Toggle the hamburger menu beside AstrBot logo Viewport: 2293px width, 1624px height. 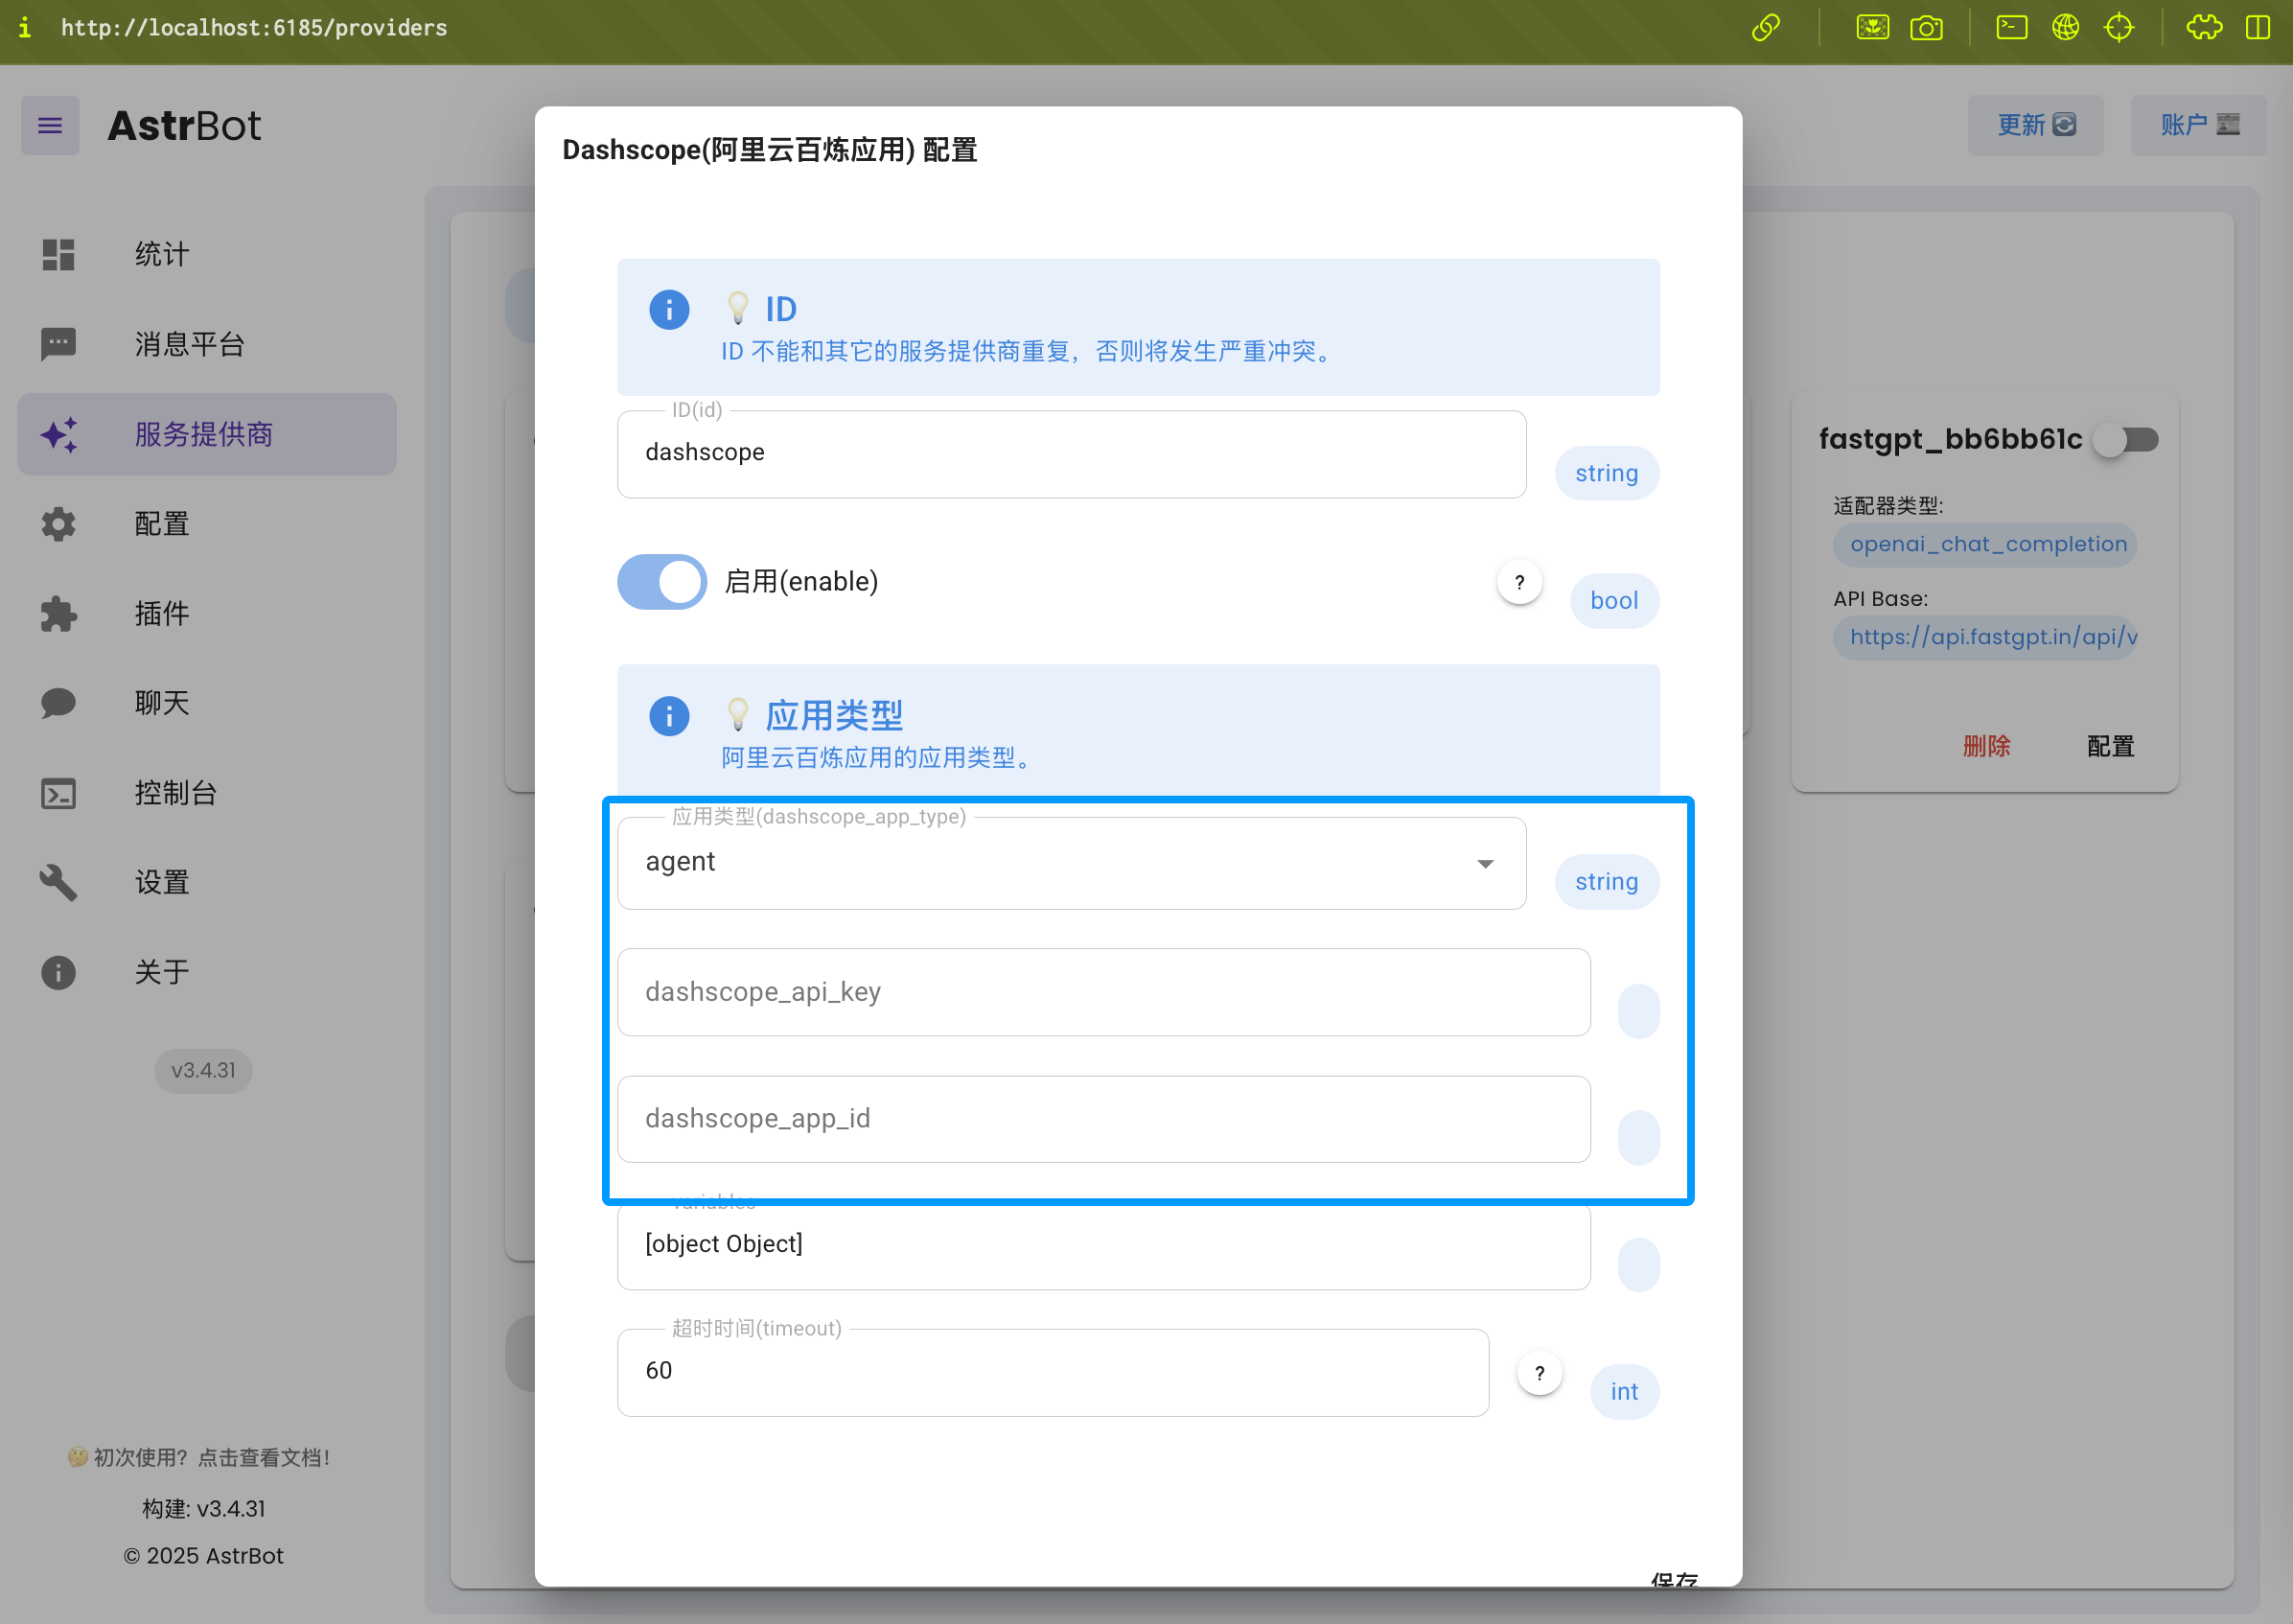coord(50,125)
